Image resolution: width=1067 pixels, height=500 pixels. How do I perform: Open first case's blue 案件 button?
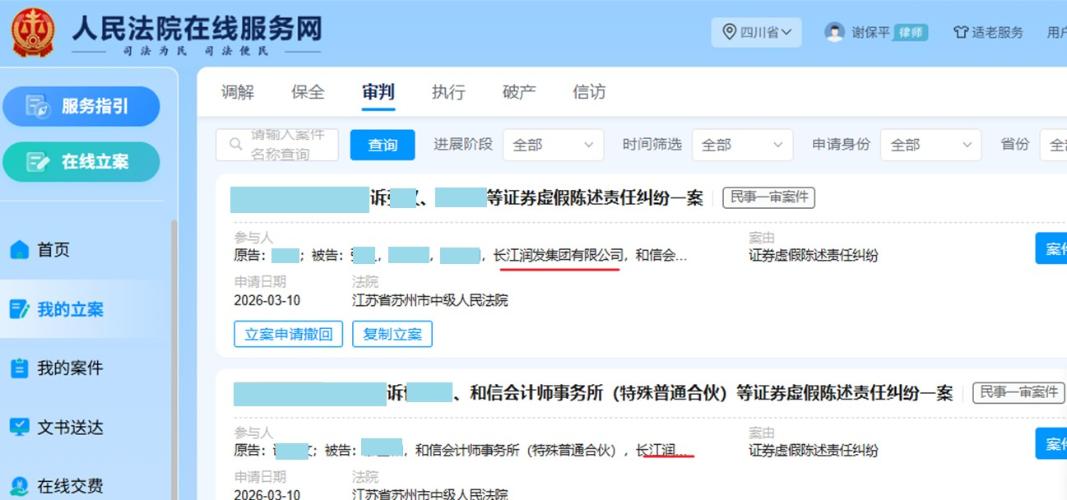pos(1051,248)
